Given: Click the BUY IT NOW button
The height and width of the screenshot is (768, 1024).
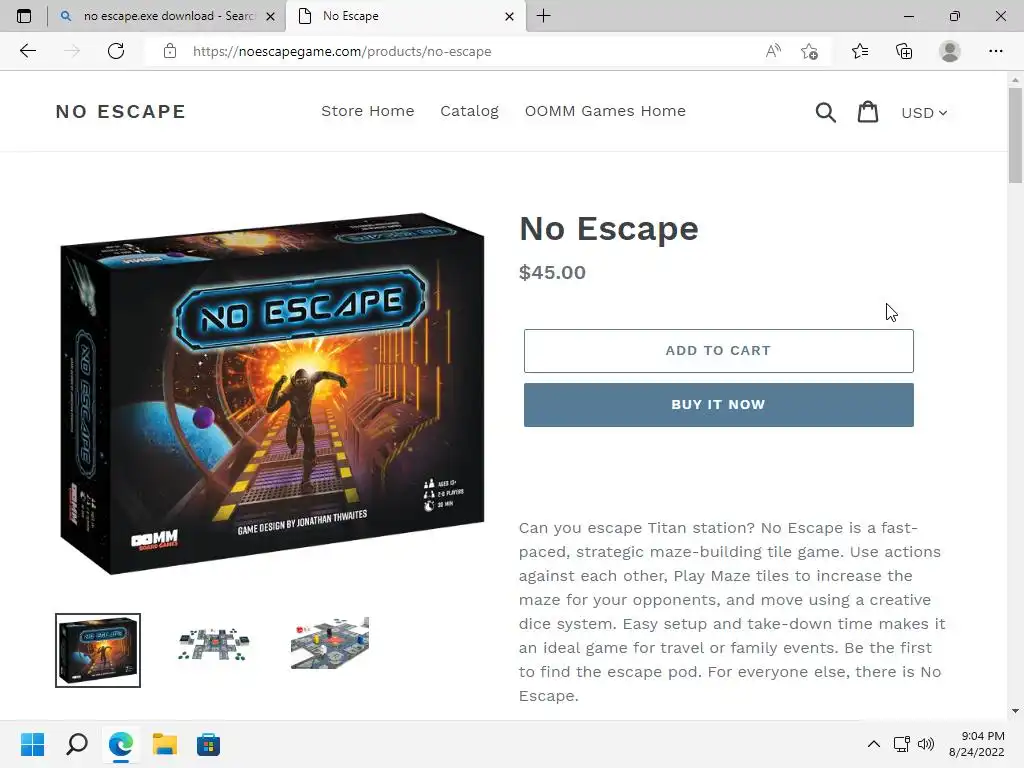Looking at the screenshot, I should pos(718,405).
